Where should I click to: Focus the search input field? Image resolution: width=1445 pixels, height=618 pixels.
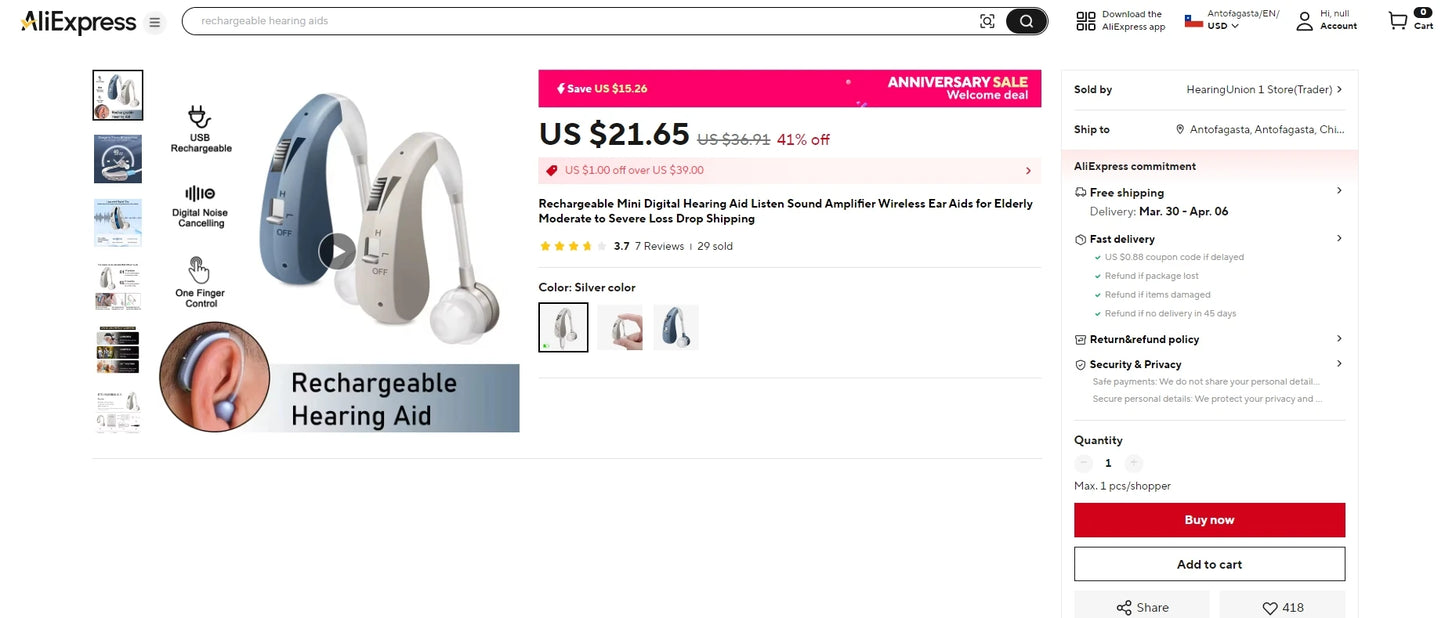[580, 21]
